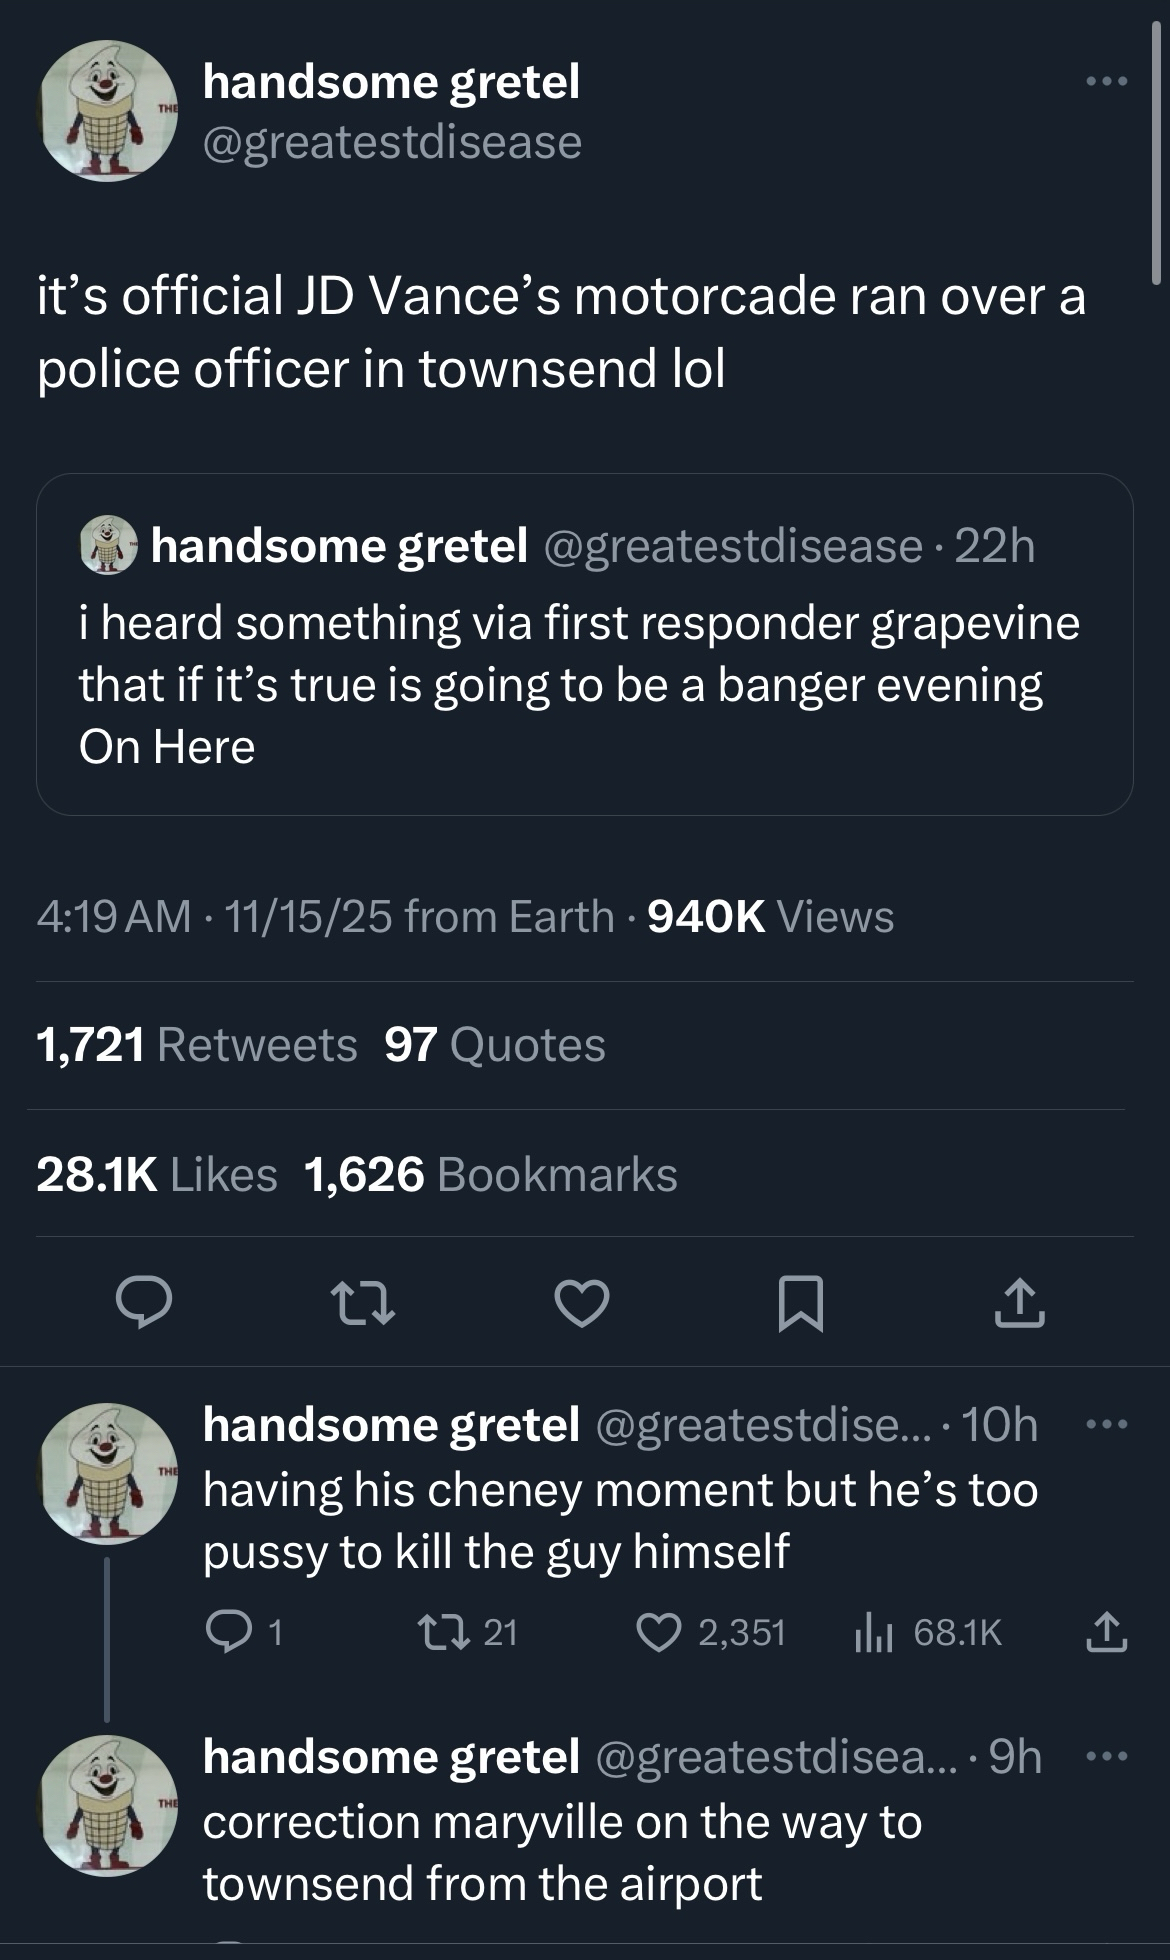Like the main tweet with the heart icon

pyautogui.click(x=582, y=1304)
